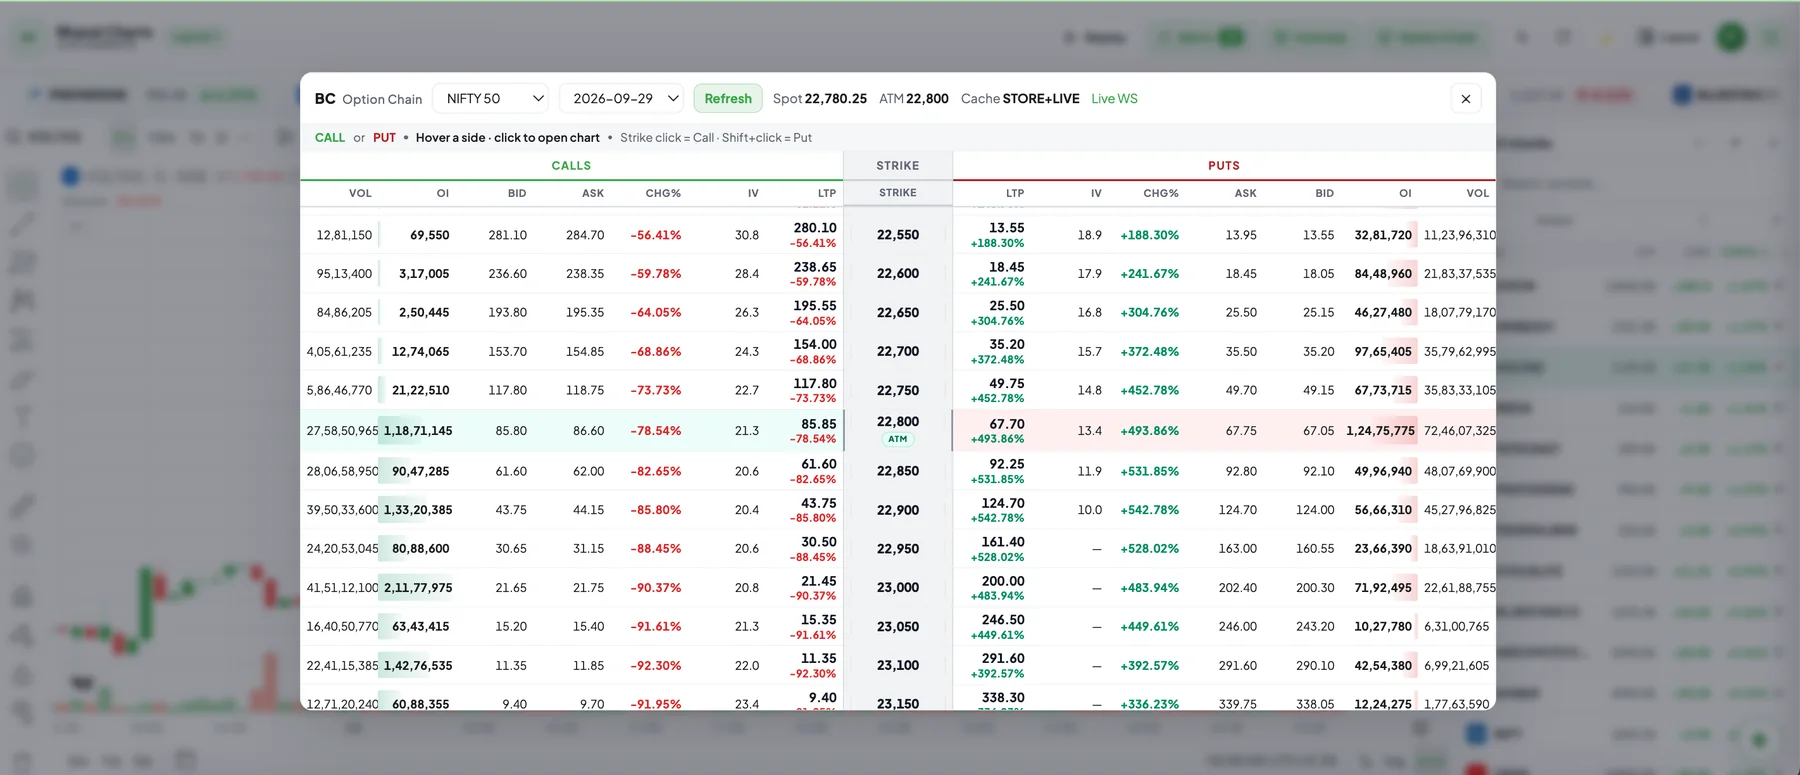
Task: Click call OI value 1,18,71,145
Action: pyautogui.click(x=418, y=431)
